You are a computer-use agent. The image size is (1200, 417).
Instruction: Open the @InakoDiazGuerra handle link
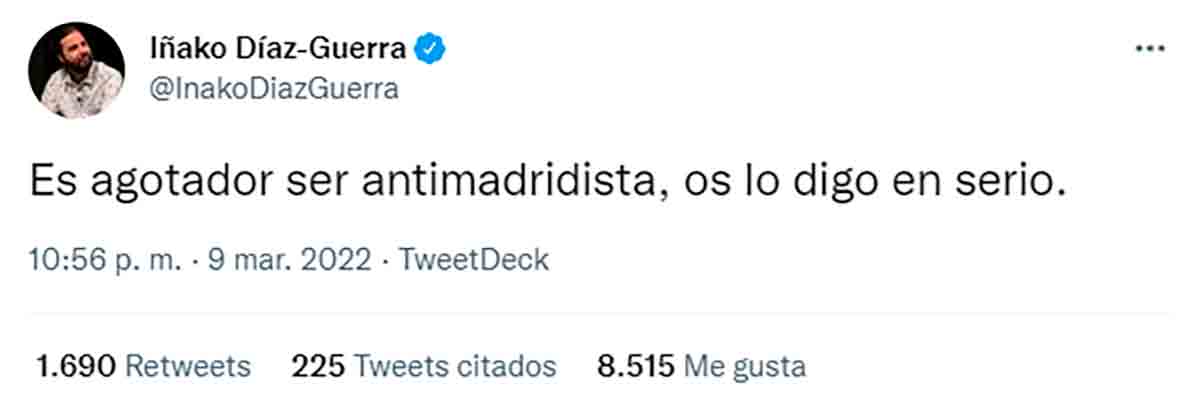tap(273, 89)
